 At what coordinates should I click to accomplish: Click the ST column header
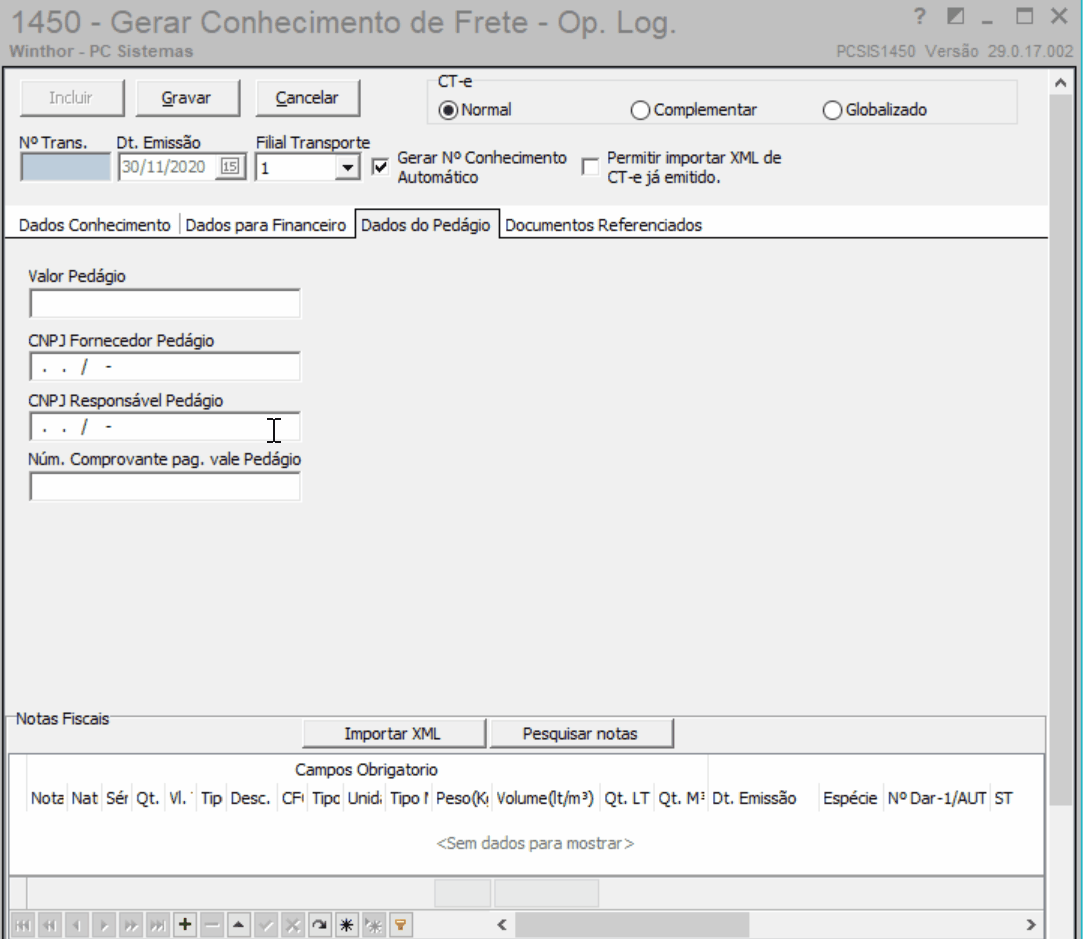point(1004,799)
